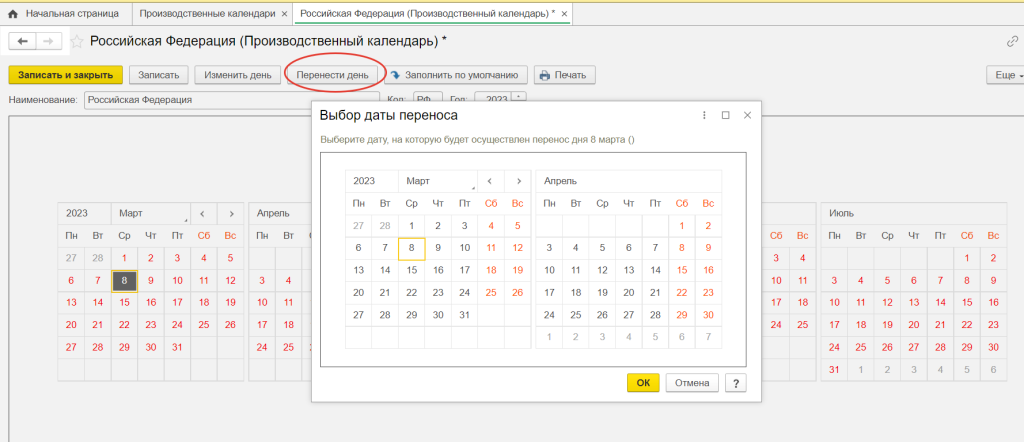Viewport: 1024px width, 442px height.
Task: Select July 5 in the main calendar
Action: coord(887,281)
